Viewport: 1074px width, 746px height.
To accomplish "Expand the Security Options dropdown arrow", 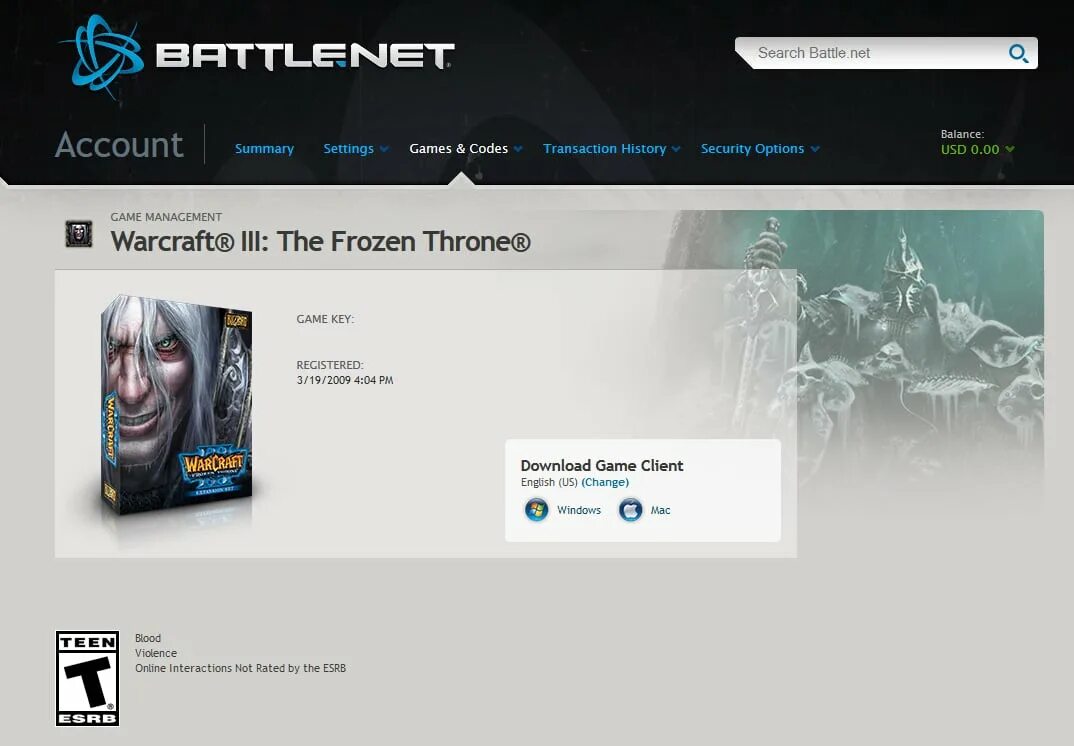I will (814, 149).
